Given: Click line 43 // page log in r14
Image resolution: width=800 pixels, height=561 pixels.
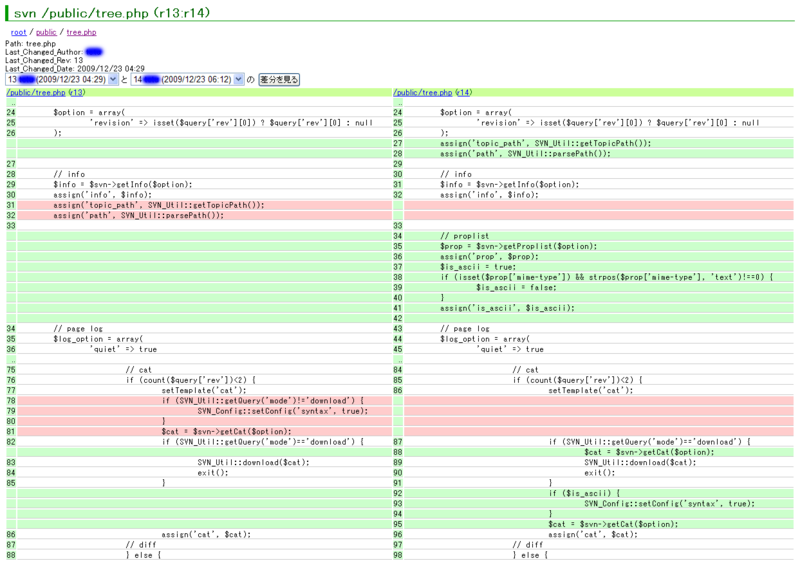Looking at the screenshot, I should click(x=465, y=329).
